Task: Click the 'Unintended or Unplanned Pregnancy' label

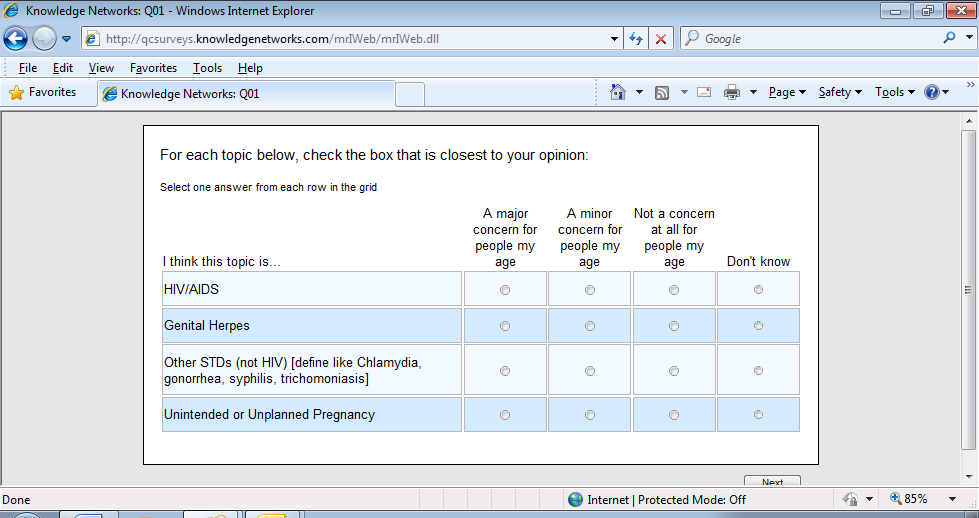Action: point(269,415)
